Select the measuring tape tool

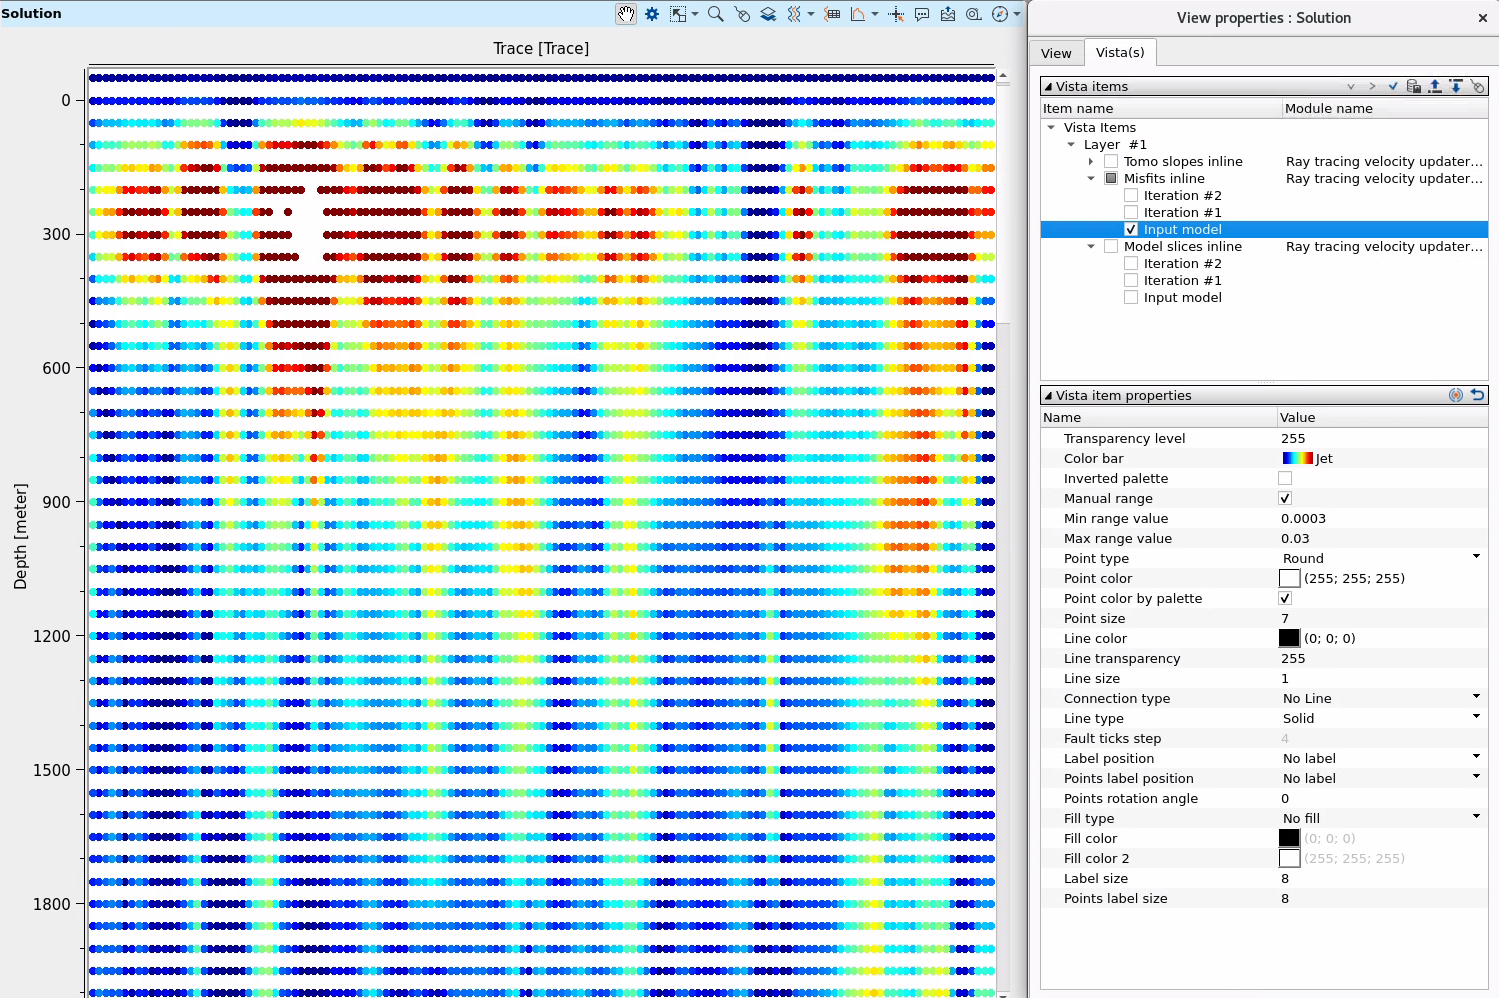point(974,14)
